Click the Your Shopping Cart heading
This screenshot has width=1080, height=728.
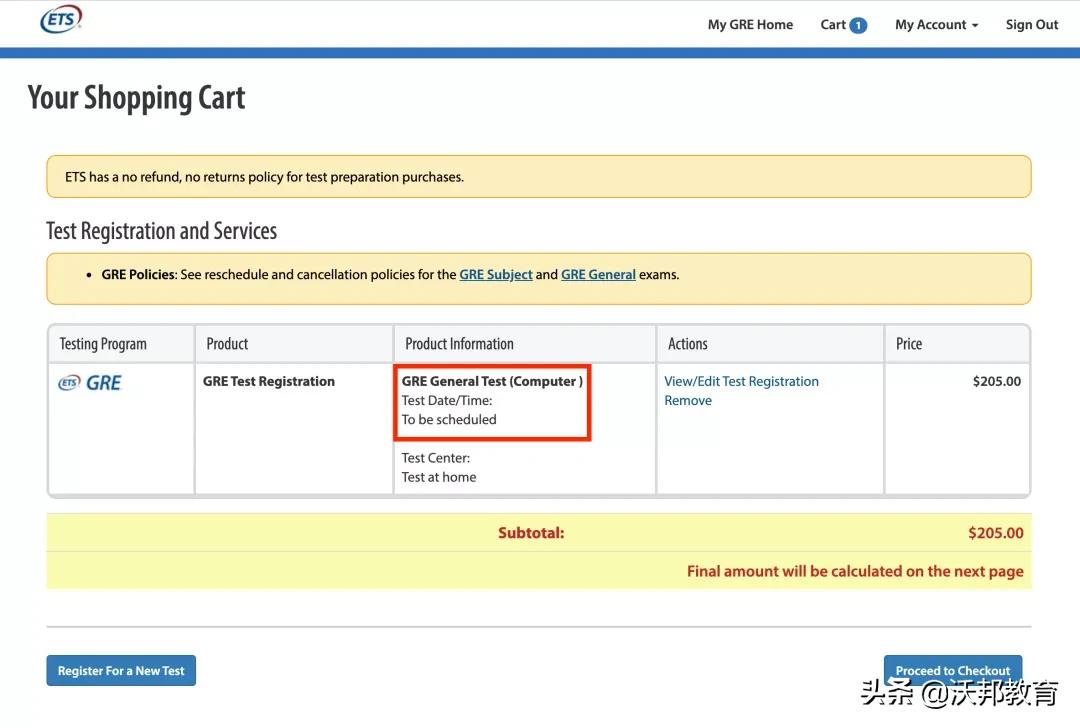(137, 98)
